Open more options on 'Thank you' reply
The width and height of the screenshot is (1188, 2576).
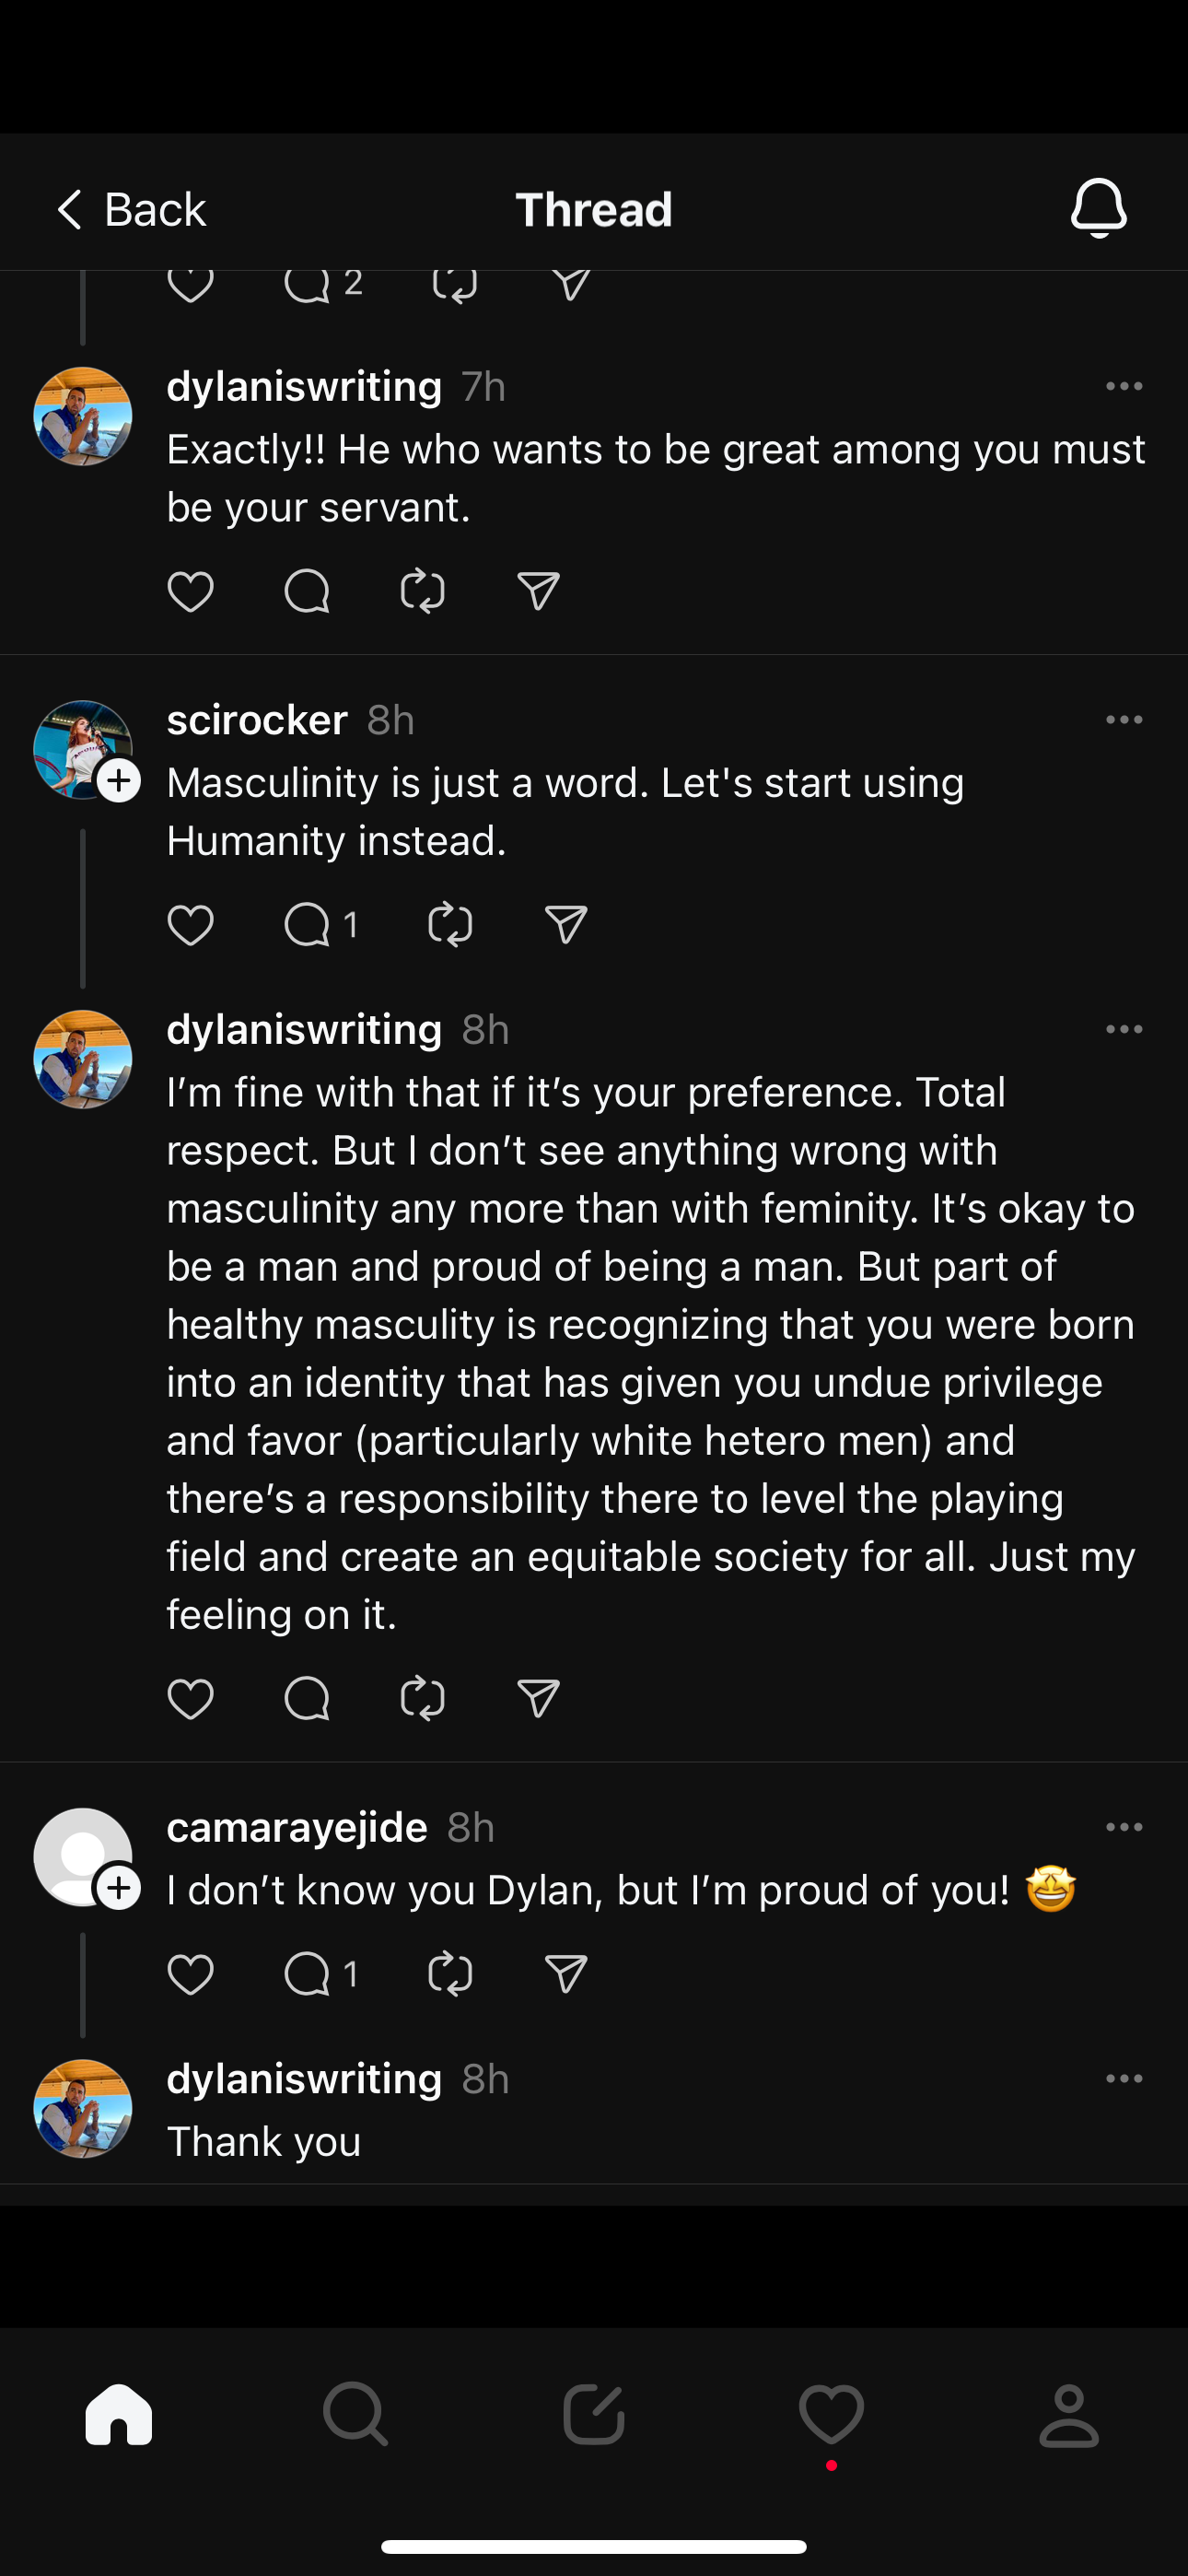tap(1124, 2079)
